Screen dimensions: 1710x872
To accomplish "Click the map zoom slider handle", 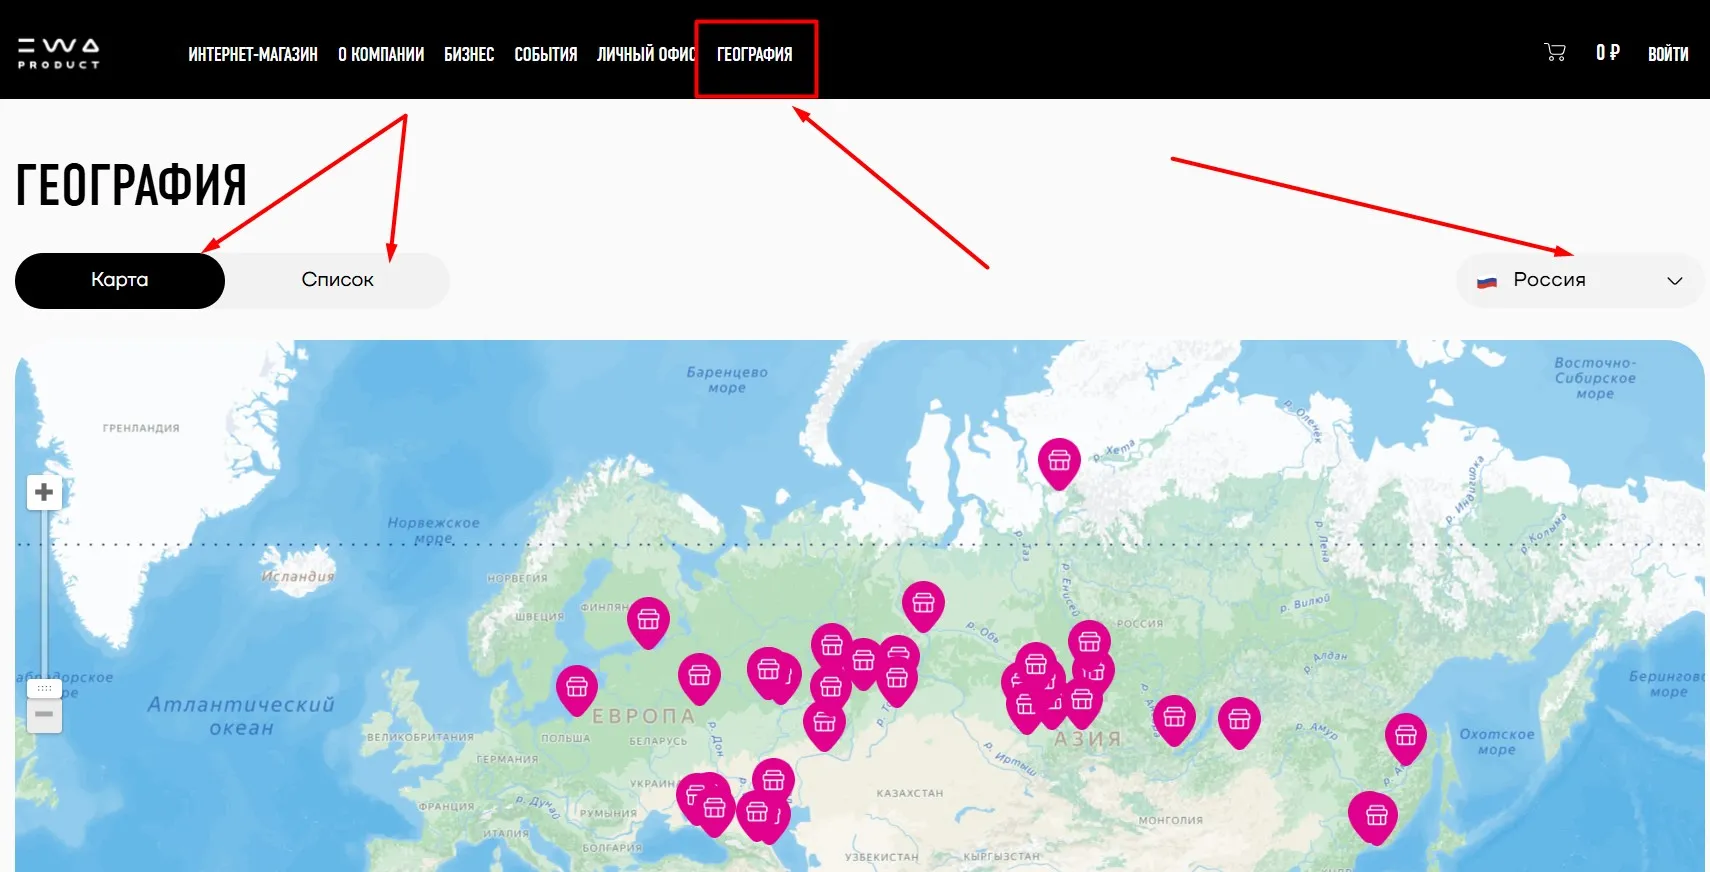I will pos(44,688).
